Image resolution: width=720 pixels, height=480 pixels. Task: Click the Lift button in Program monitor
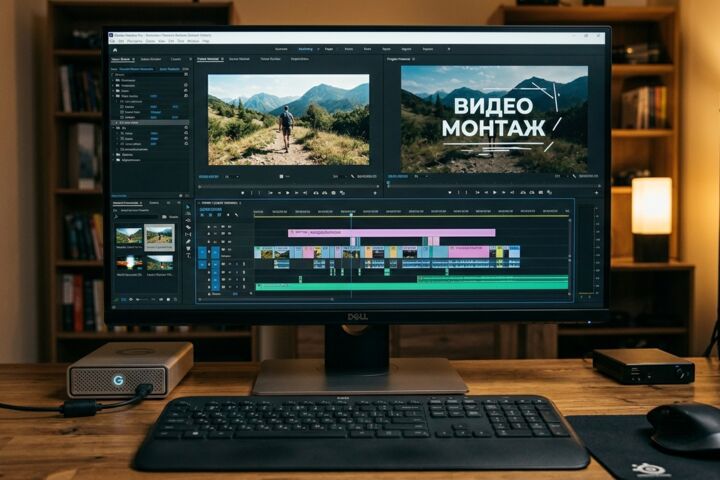click(x=523, y=193)
